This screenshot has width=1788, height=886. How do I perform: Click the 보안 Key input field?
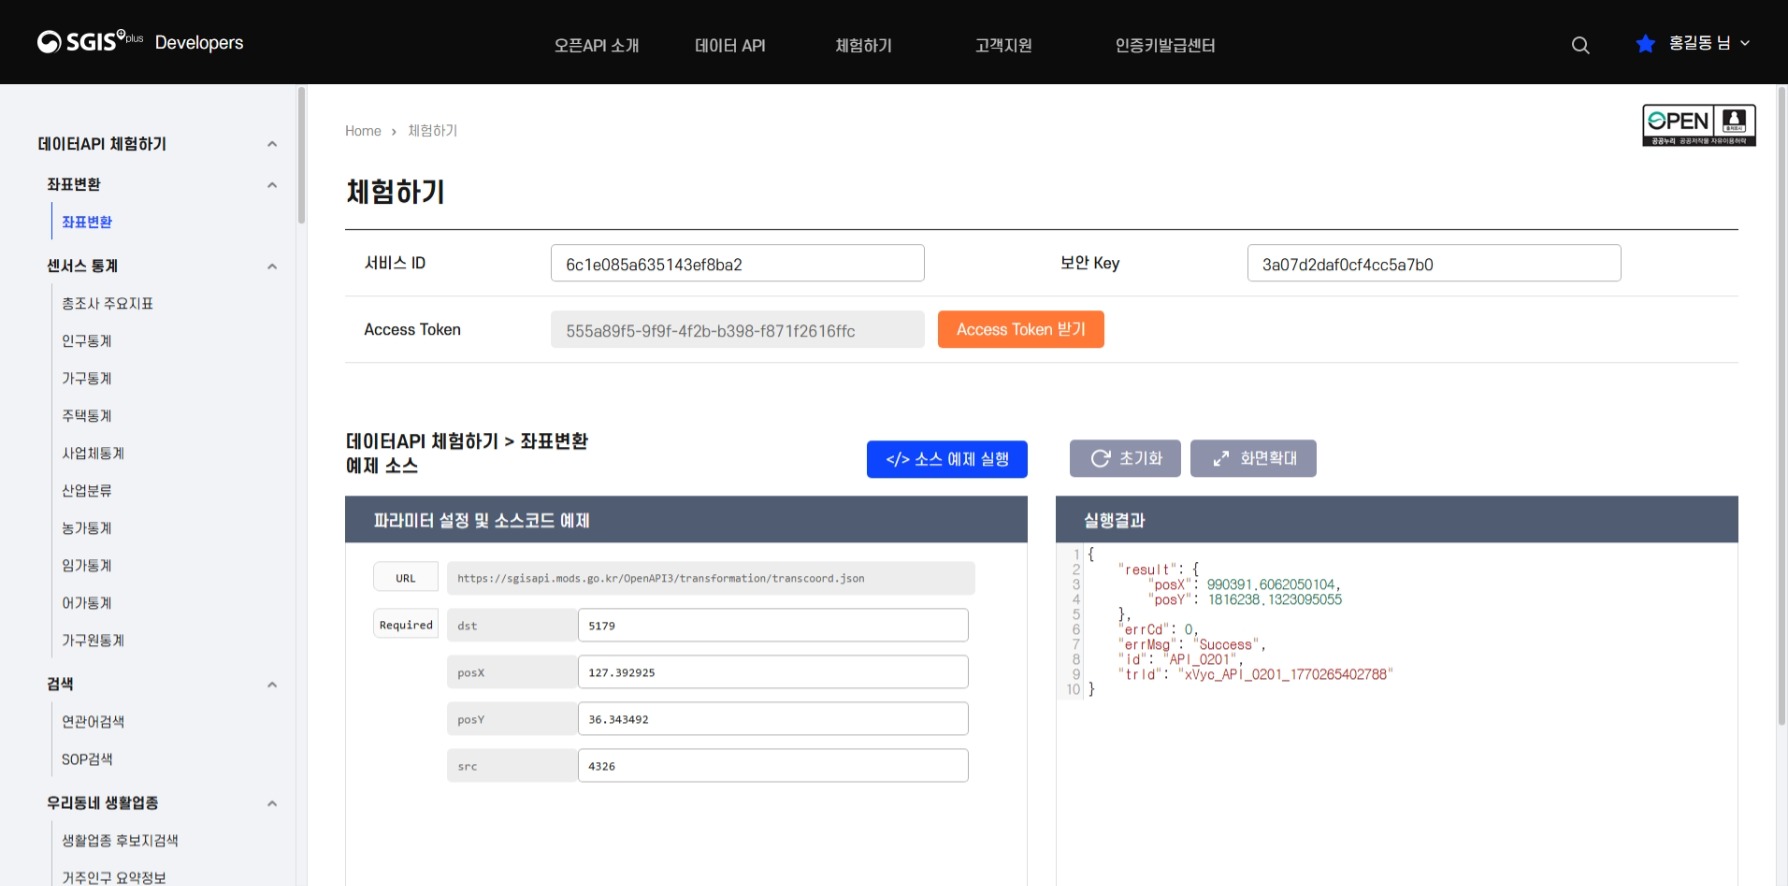[x=1434, y=263]
